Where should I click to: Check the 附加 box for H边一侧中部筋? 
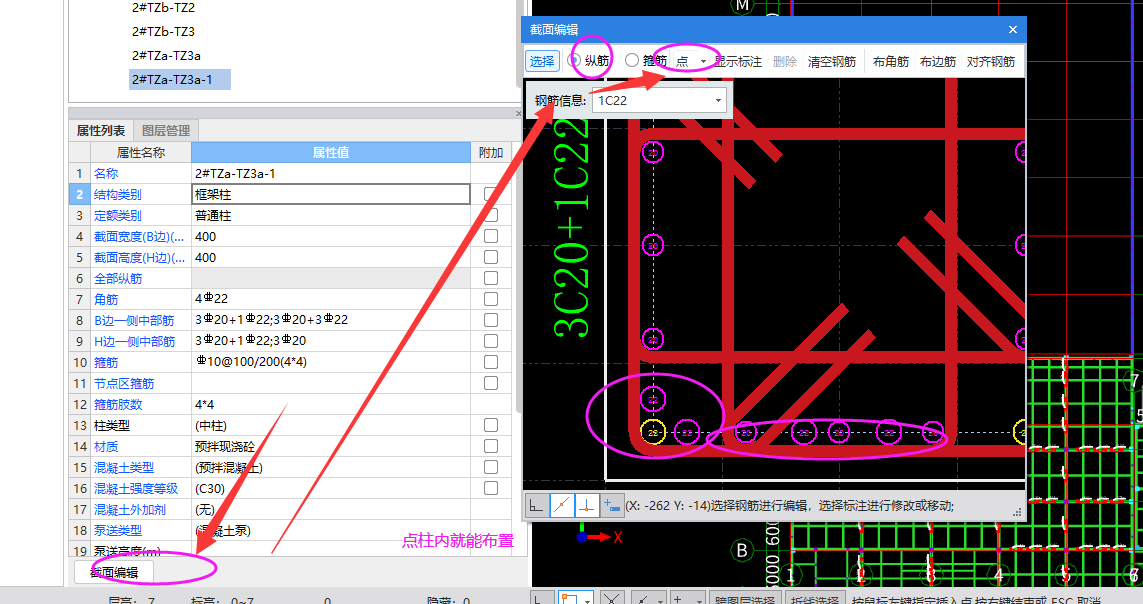tap(491, 341)
